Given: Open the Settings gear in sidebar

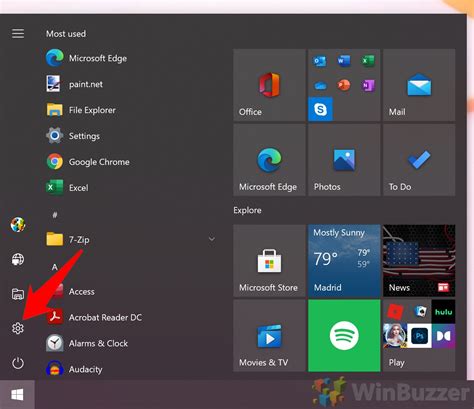Looking at the screenshot, I should [18, 328].
